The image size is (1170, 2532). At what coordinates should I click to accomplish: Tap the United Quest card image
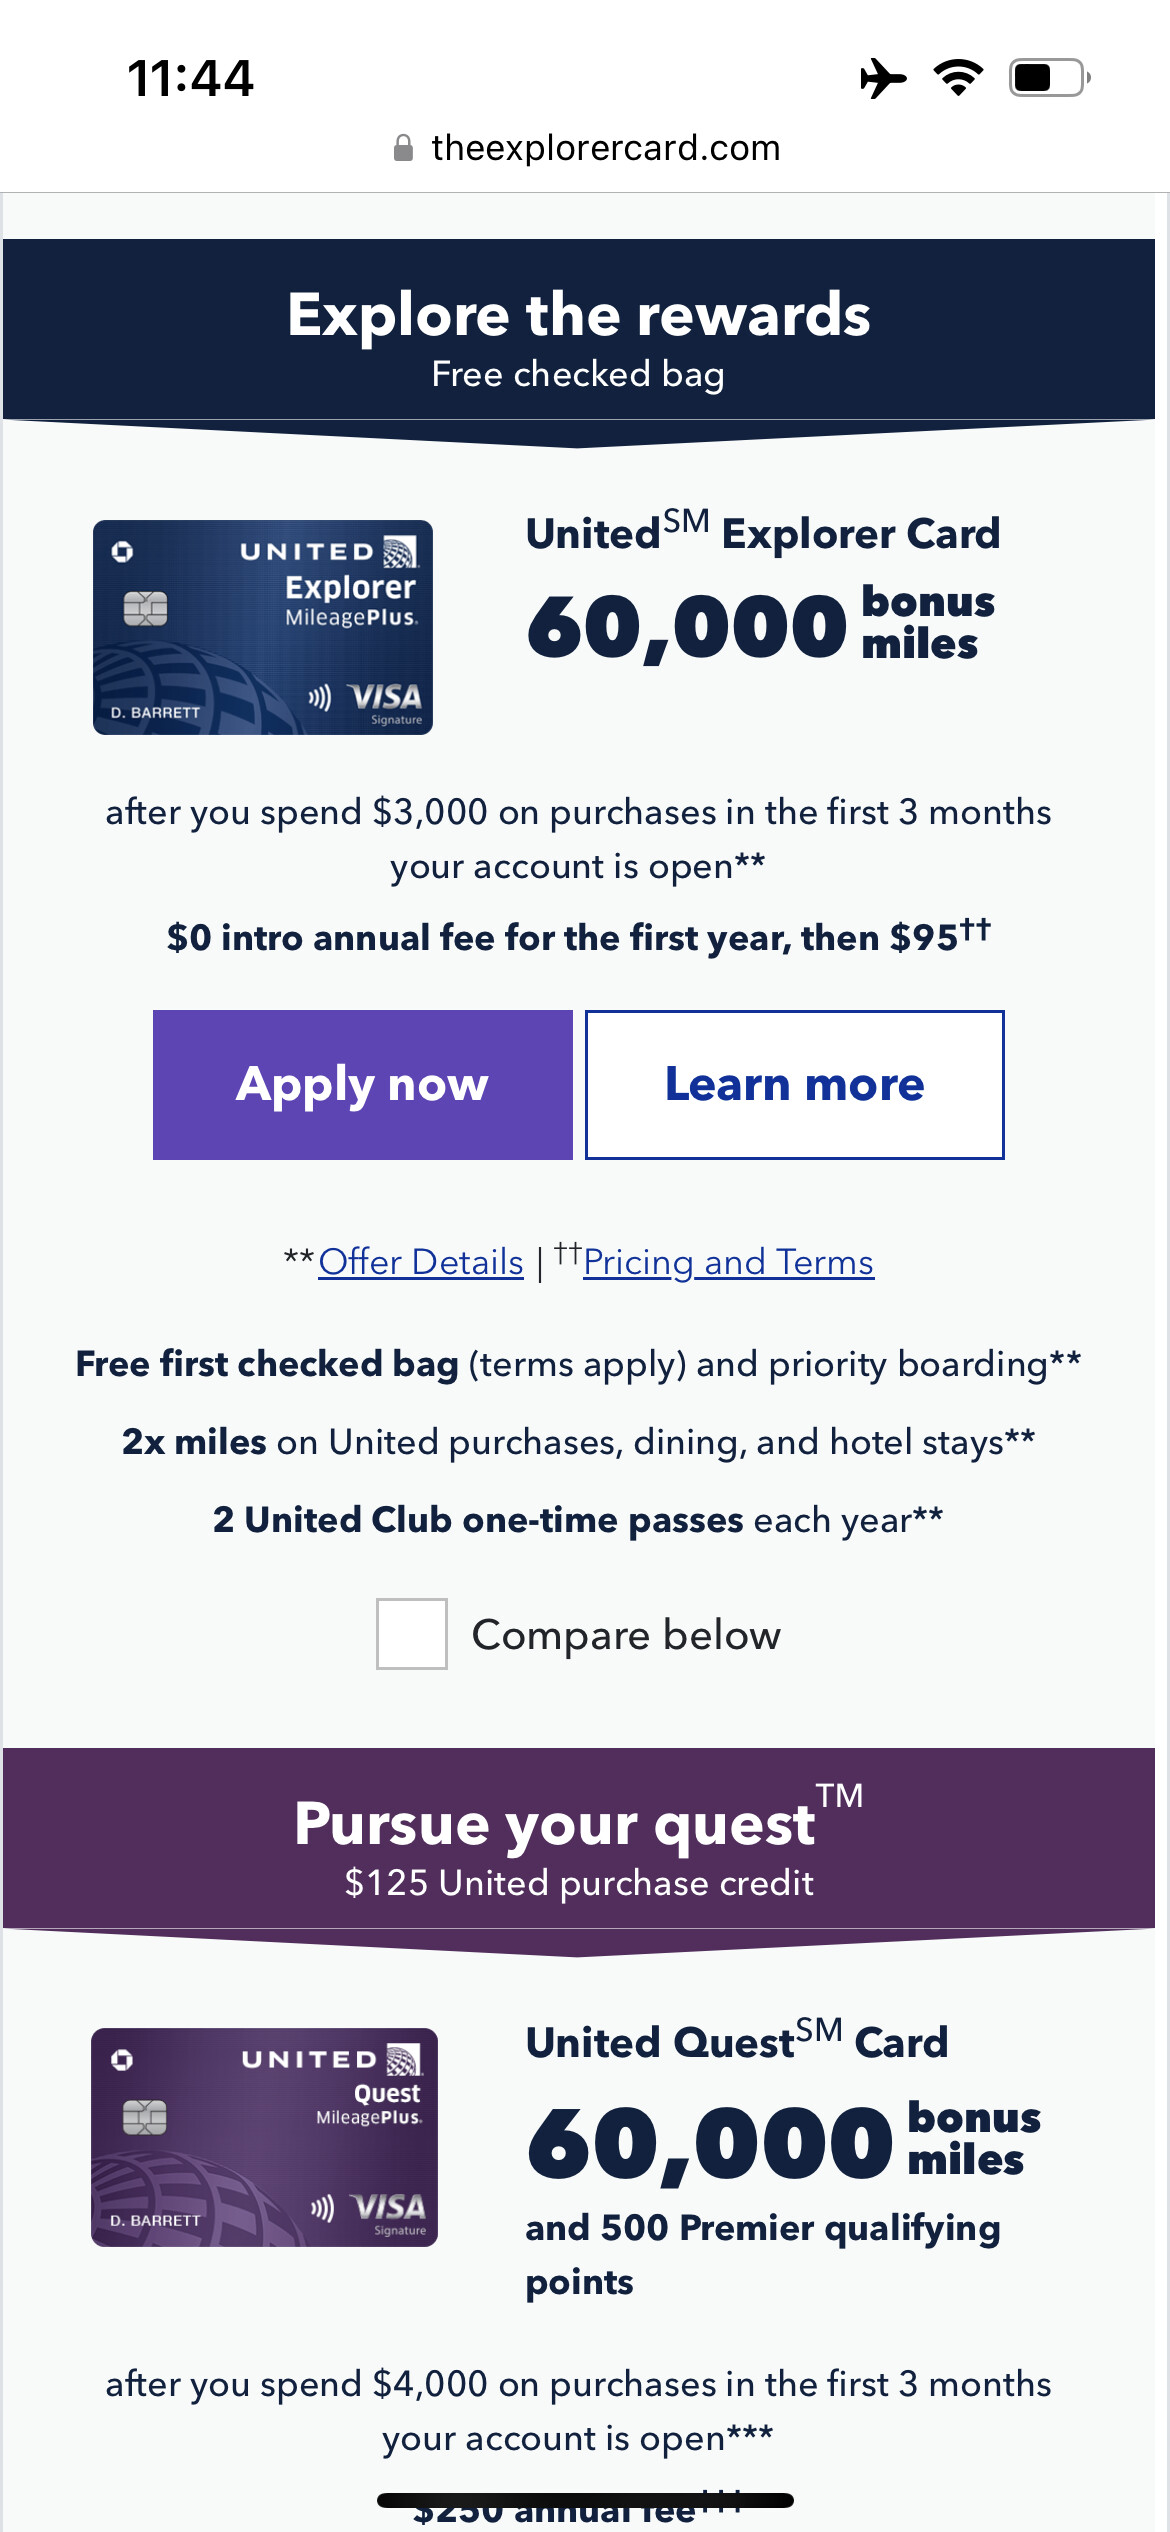pos(264,2137)
